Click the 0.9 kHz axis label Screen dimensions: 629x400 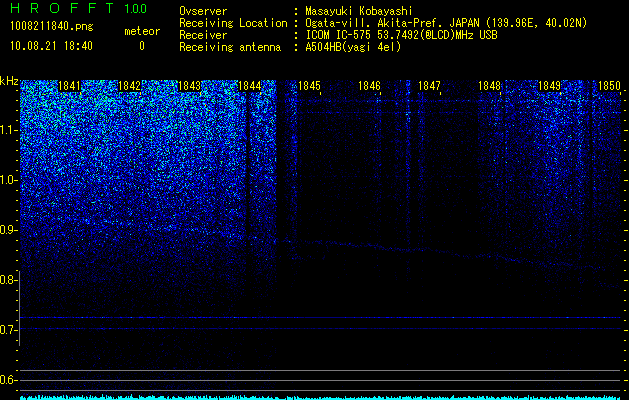8,230
